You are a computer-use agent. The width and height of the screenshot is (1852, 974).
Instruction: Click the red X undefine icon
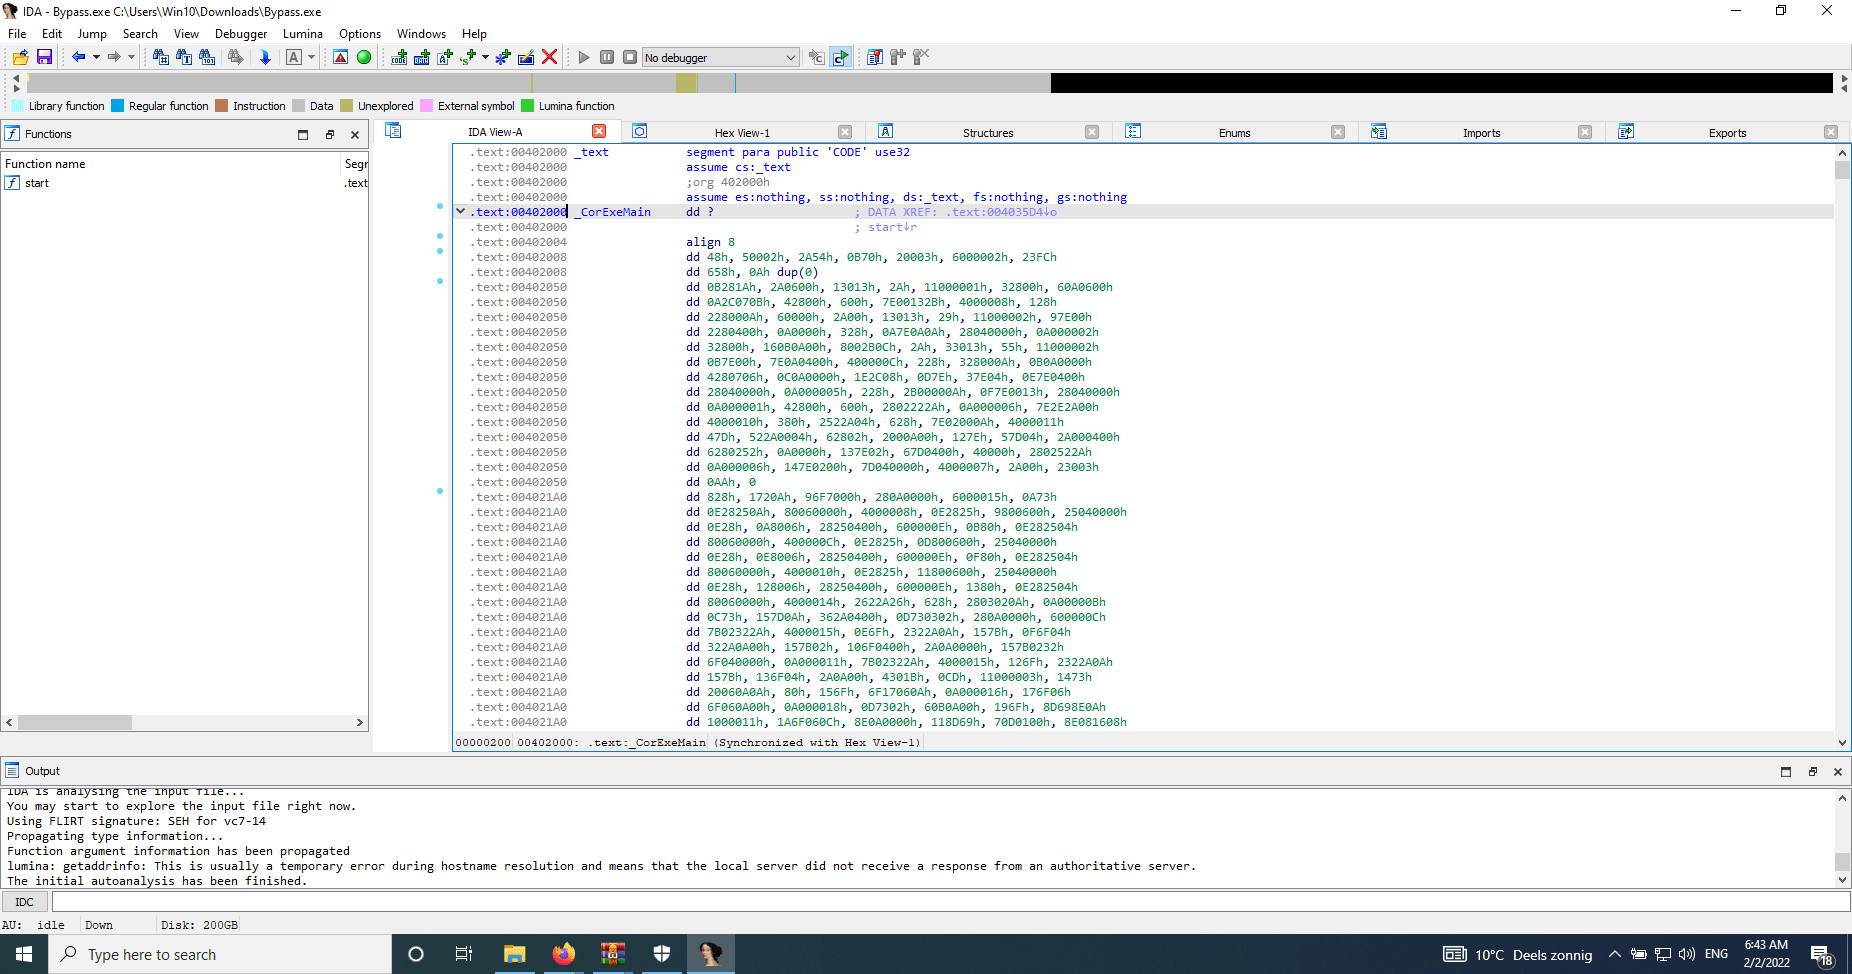coord(550,57)
